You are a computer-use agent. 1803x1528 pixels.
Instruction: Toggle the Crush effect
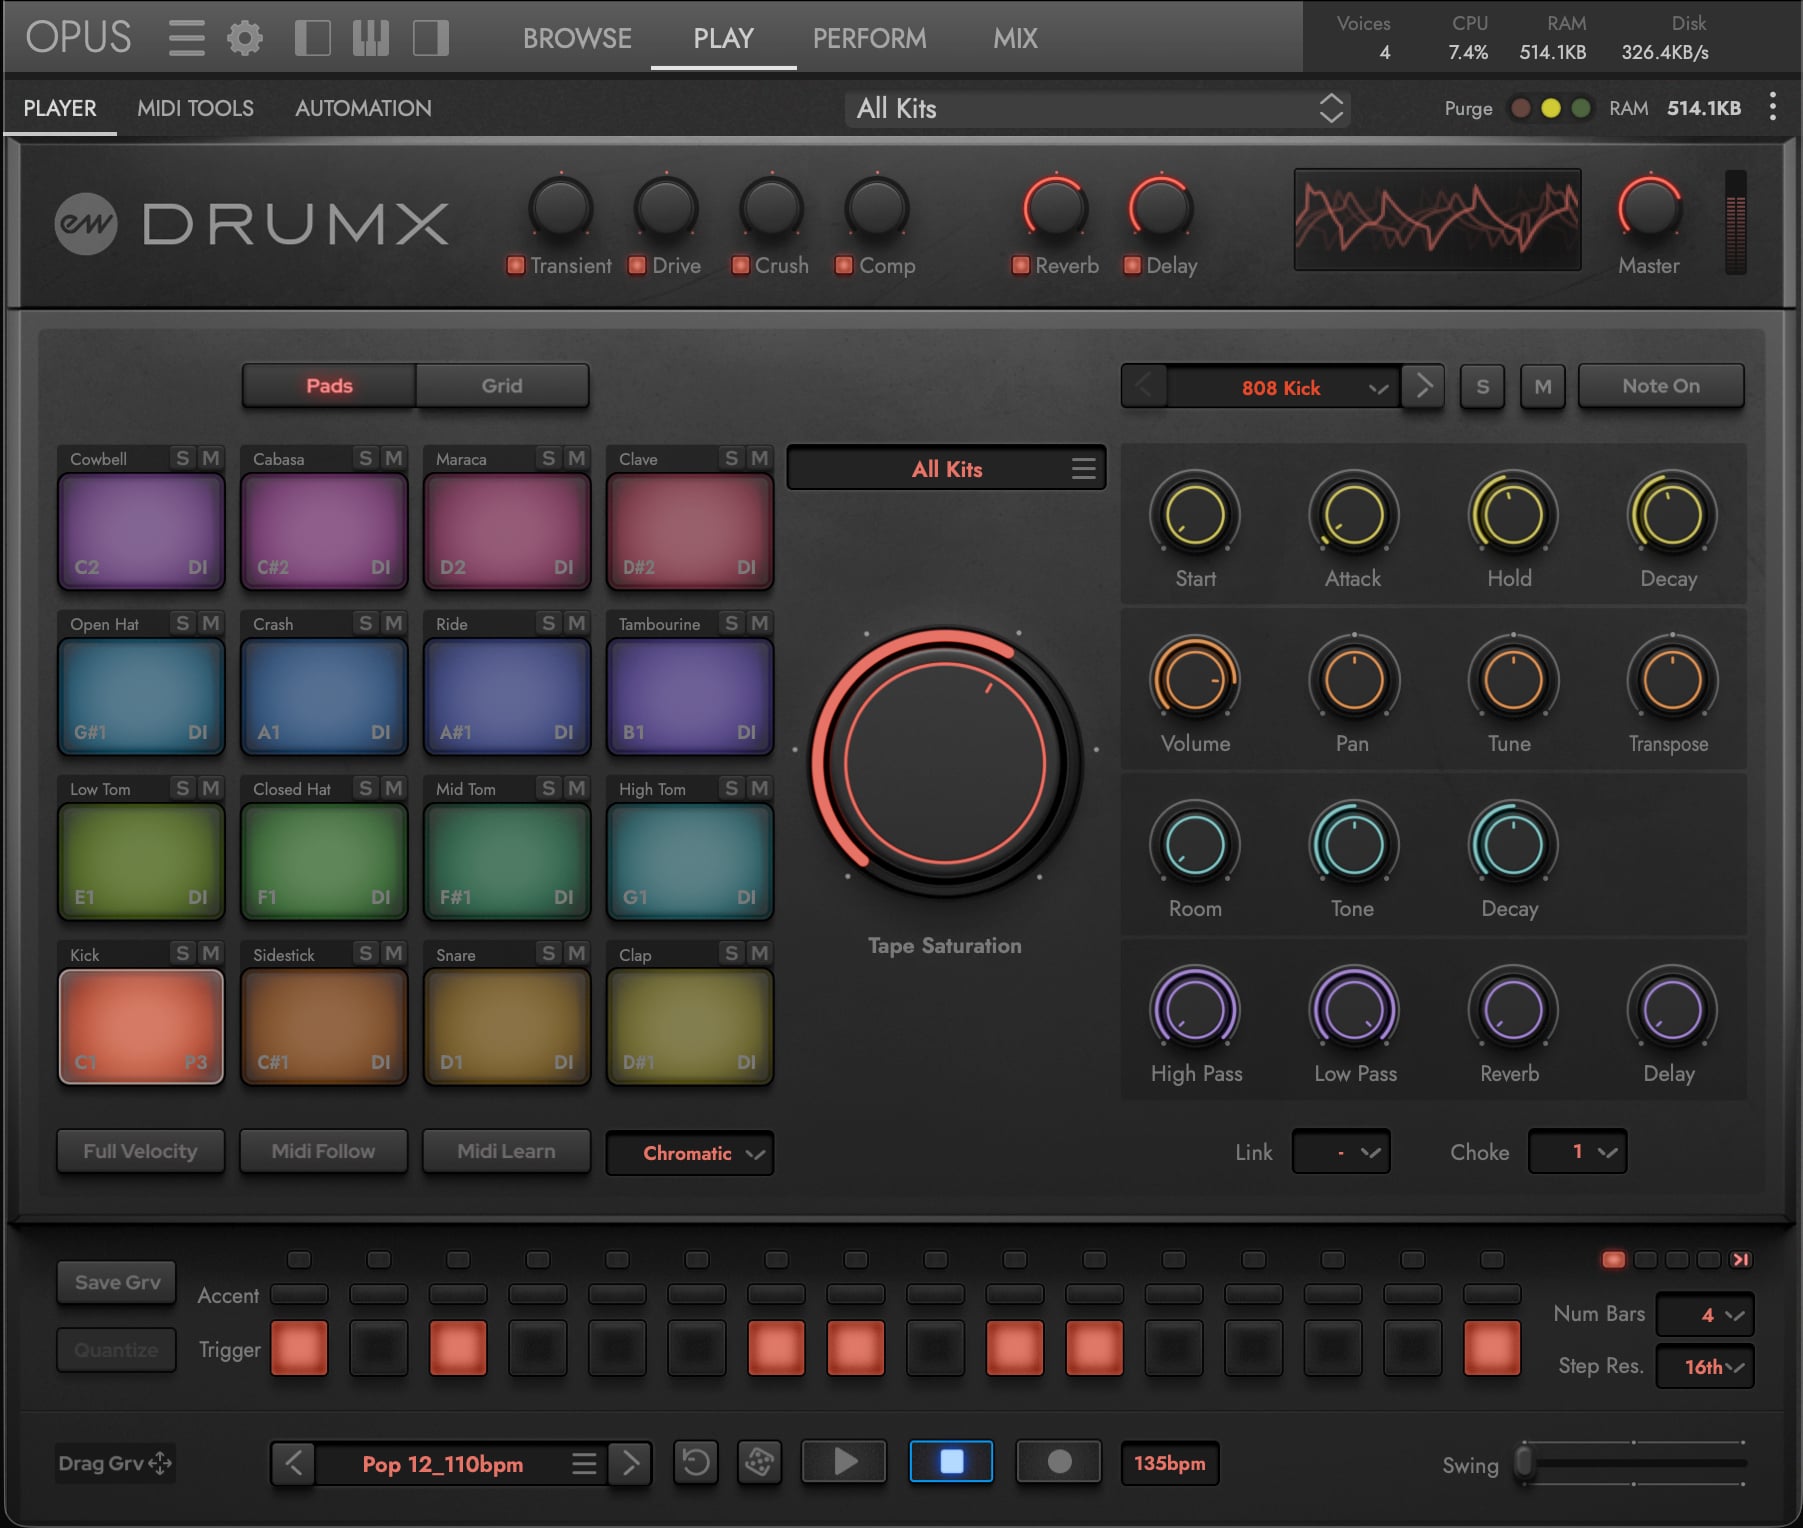pos(741,265)
